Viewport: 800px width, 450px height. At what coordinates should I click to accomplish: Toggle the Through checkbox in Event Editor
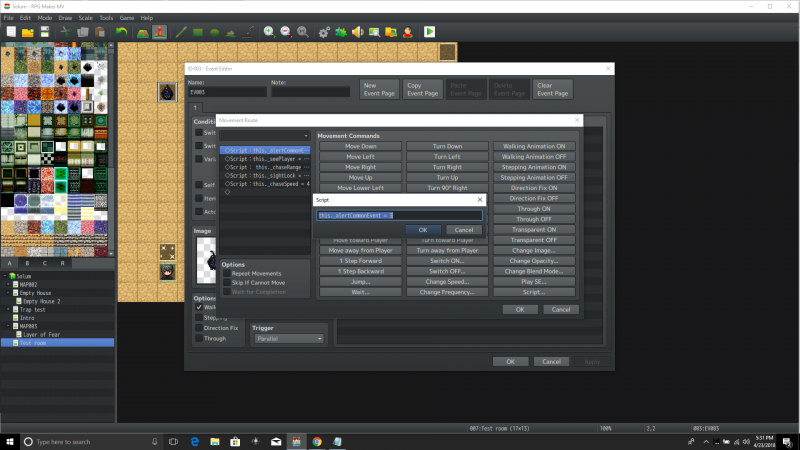(x=199, y=338)
